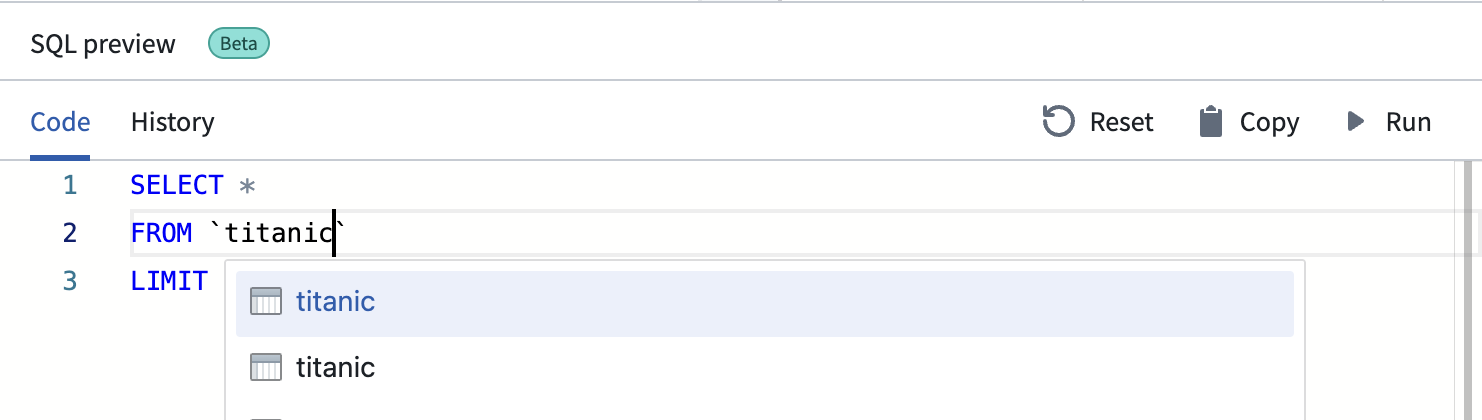Click the SQL preview panel title
1482x420 pixels.
(103, 44)
